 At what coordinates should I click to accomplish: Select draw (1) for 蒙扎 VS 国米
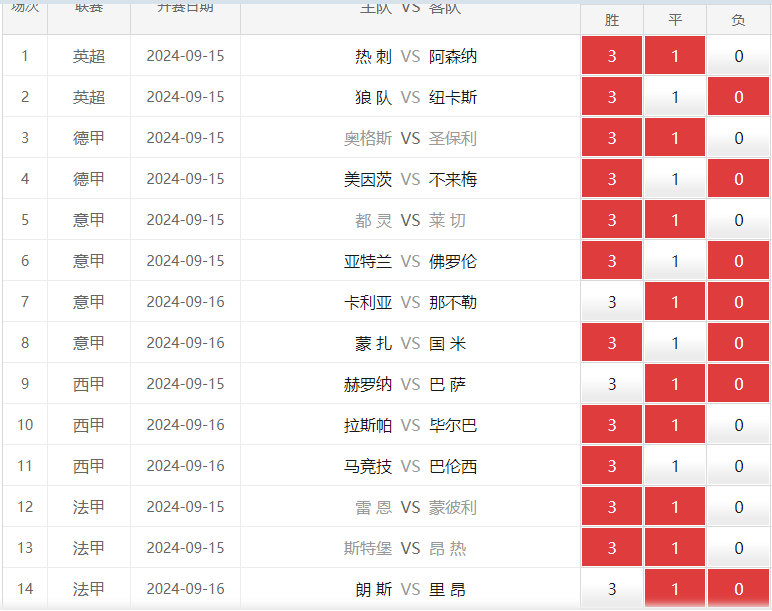pos(675,343)
